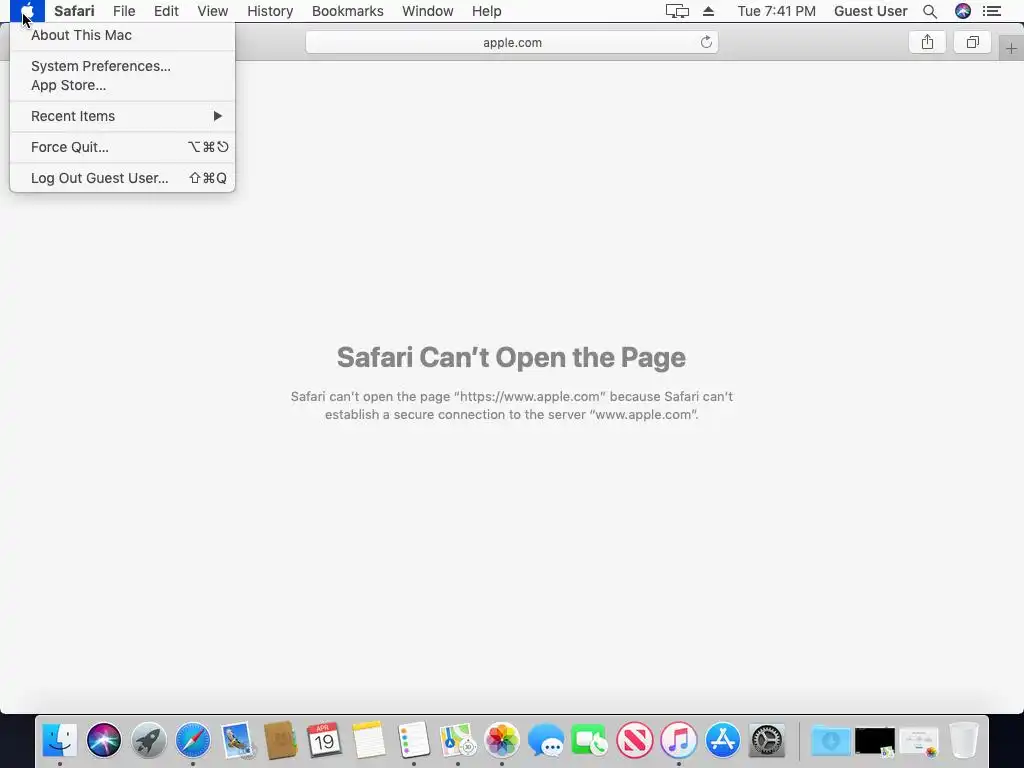Click the Tue 7:41 PM clock
The width and height of the screenshot is (1024, 768).
tap(776, 11)
